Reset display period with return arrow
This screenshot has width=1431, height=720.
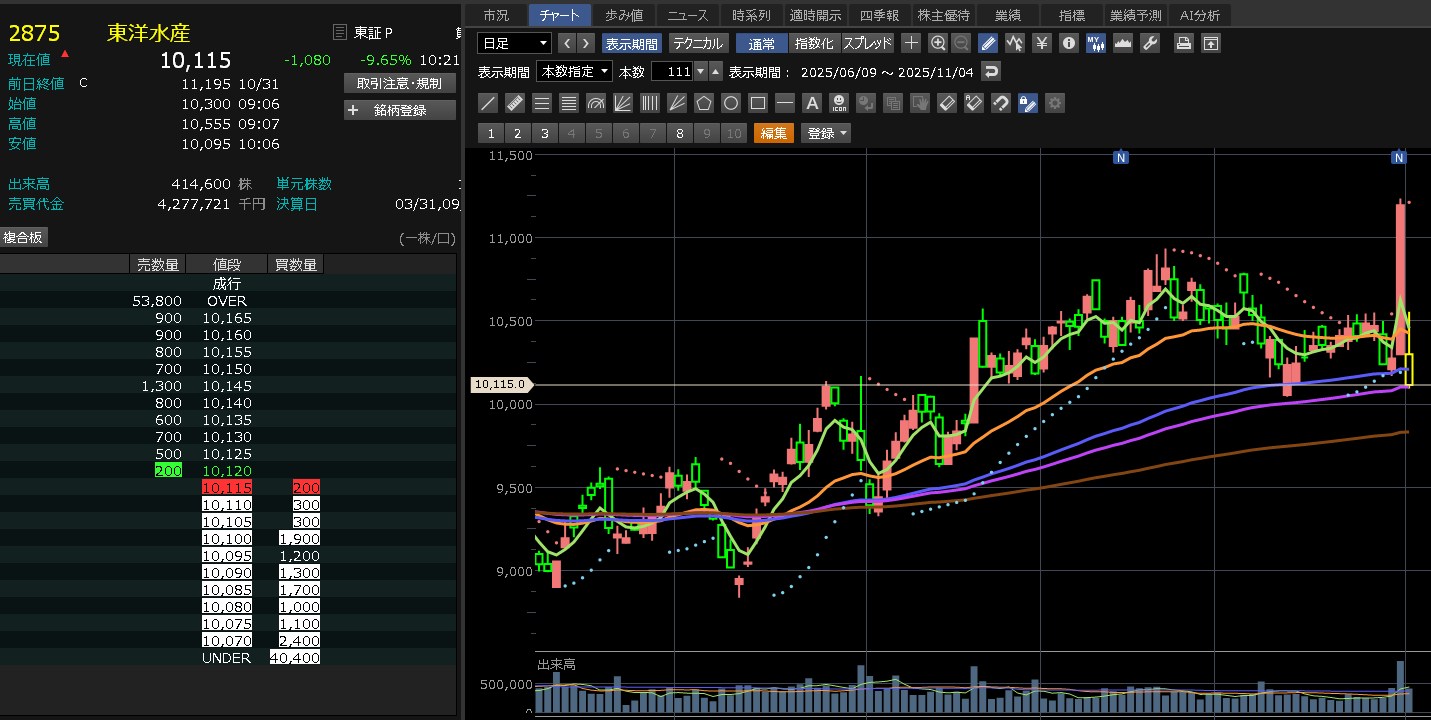point(990,71)
